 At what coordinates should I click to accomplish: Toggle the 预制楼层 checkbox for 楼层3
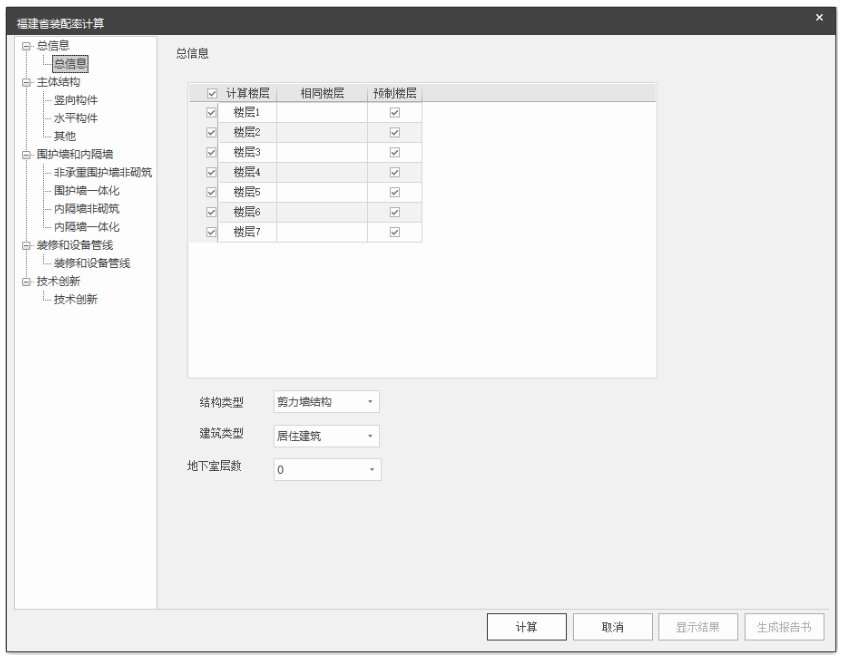394,152
